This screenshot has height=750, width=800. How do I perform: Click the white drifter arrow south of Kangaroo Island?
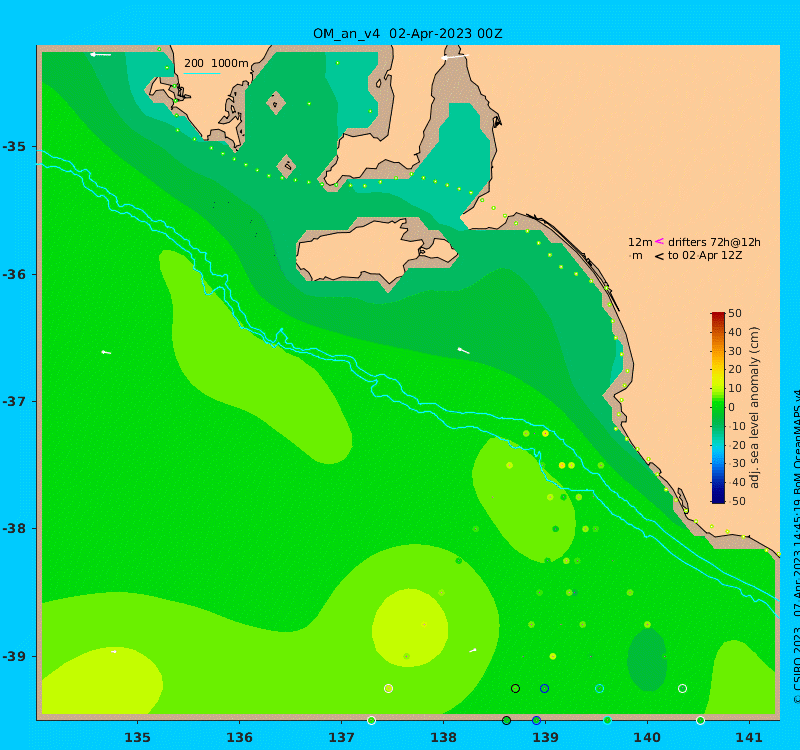click(x=463, y=350)
